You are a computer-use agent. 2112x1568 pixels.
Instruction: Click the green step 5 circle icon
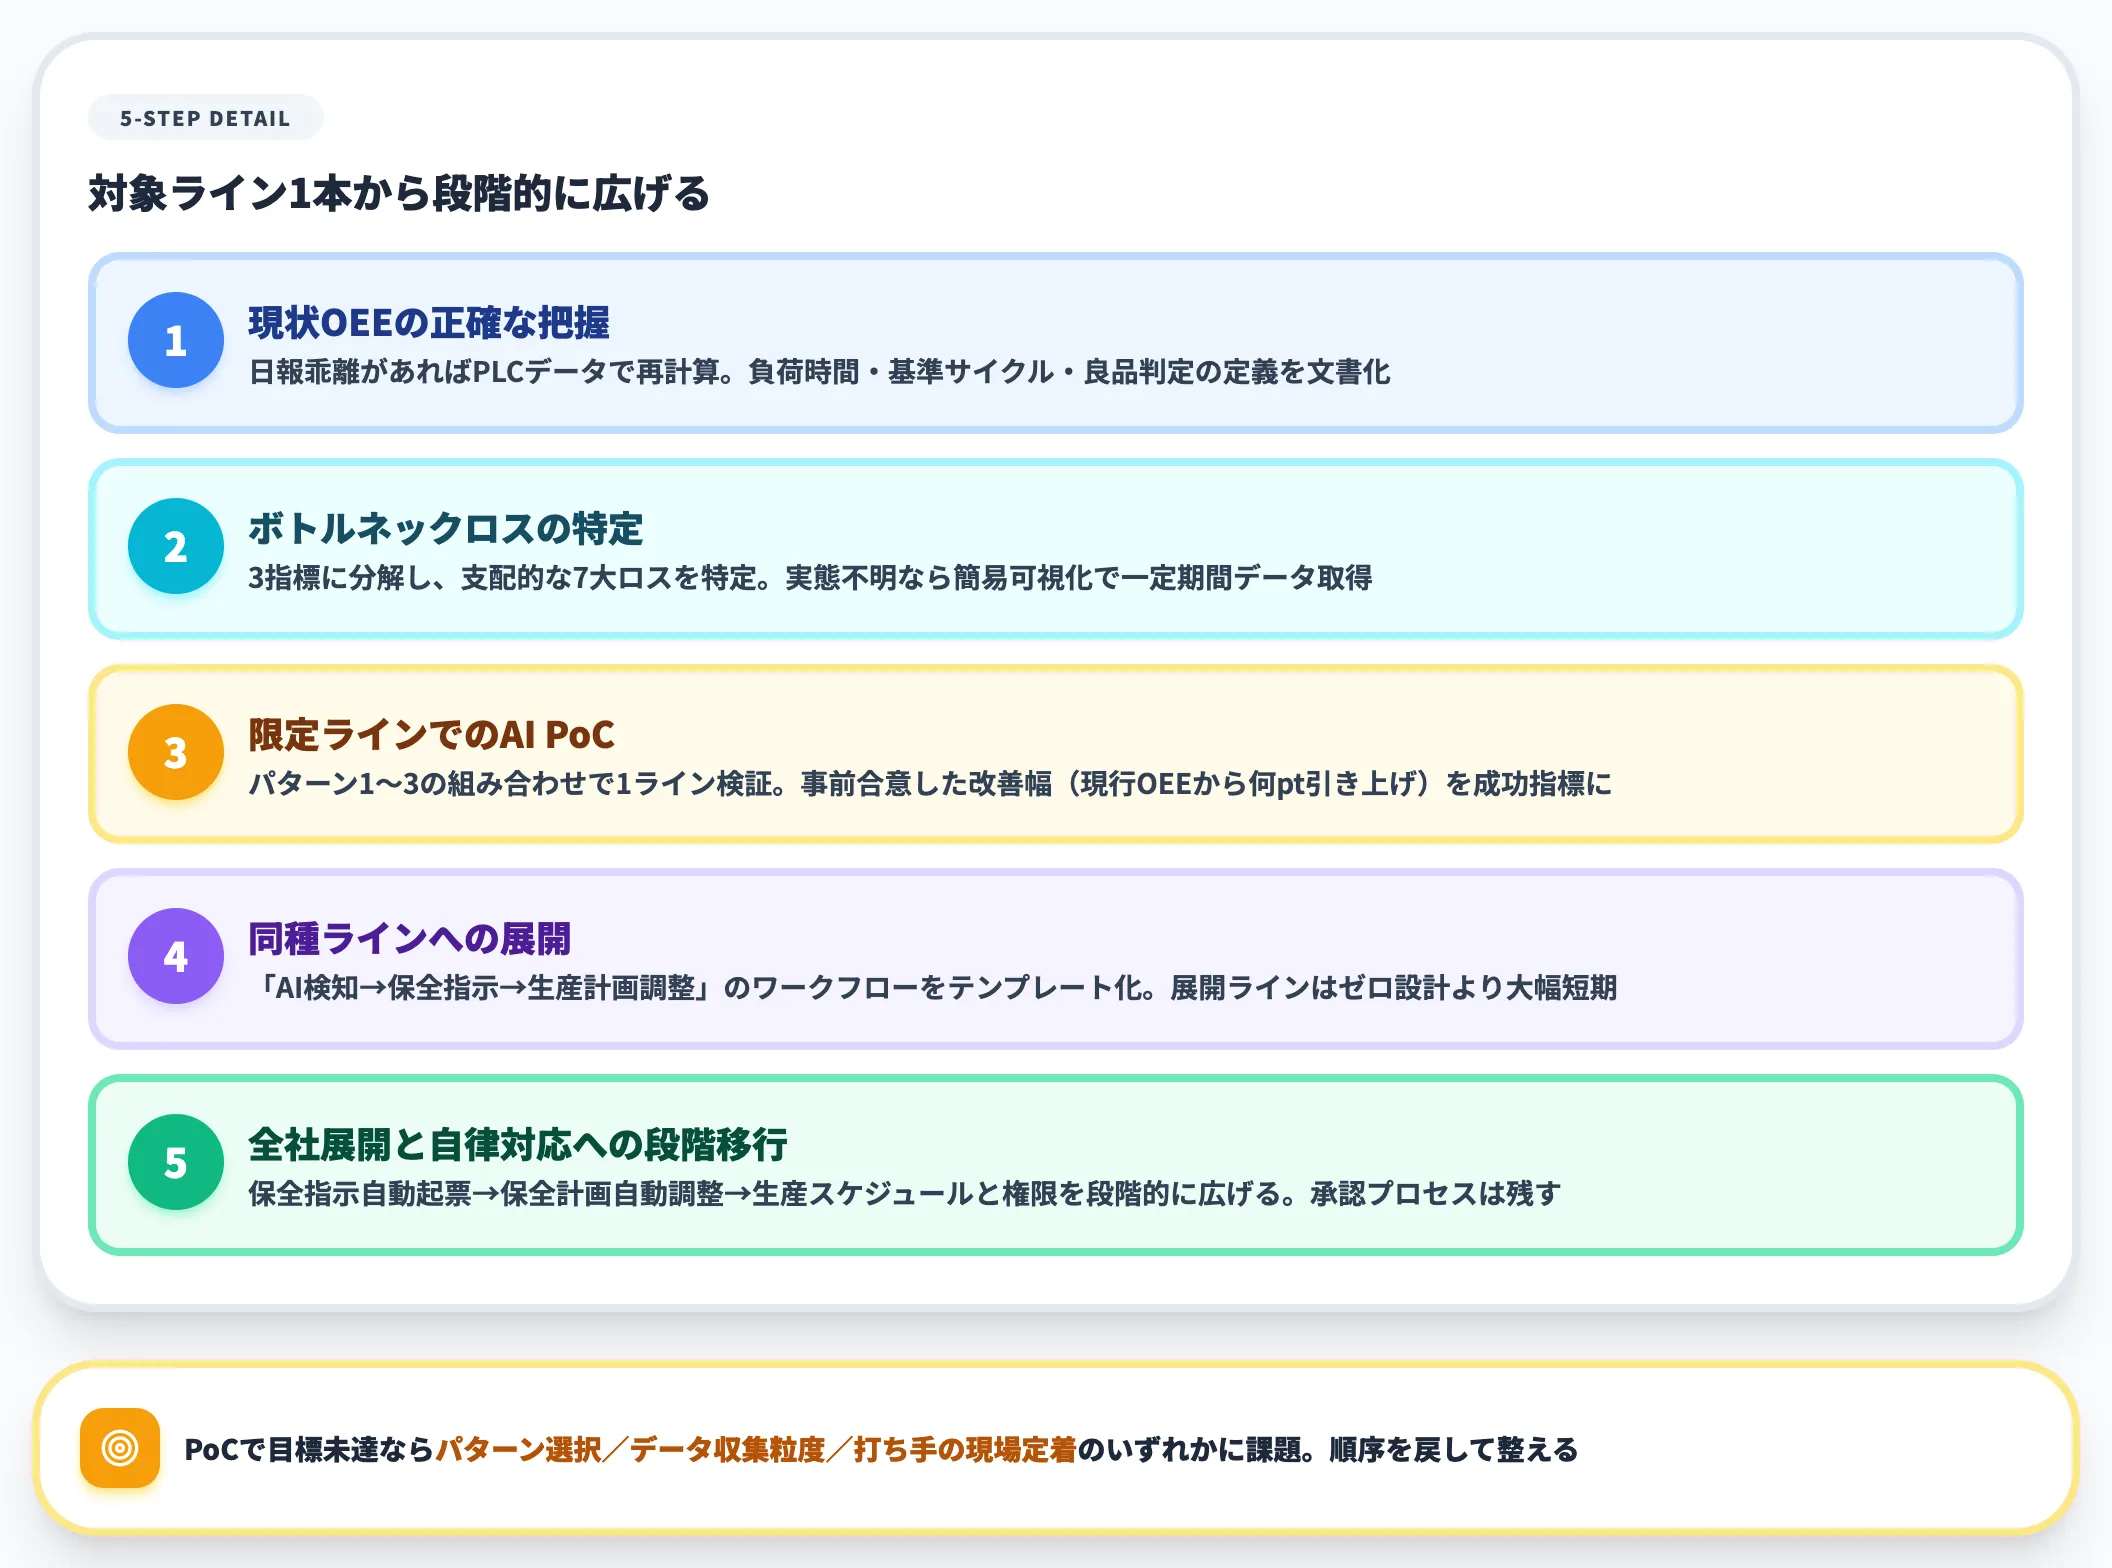[x=176, y=1162]
